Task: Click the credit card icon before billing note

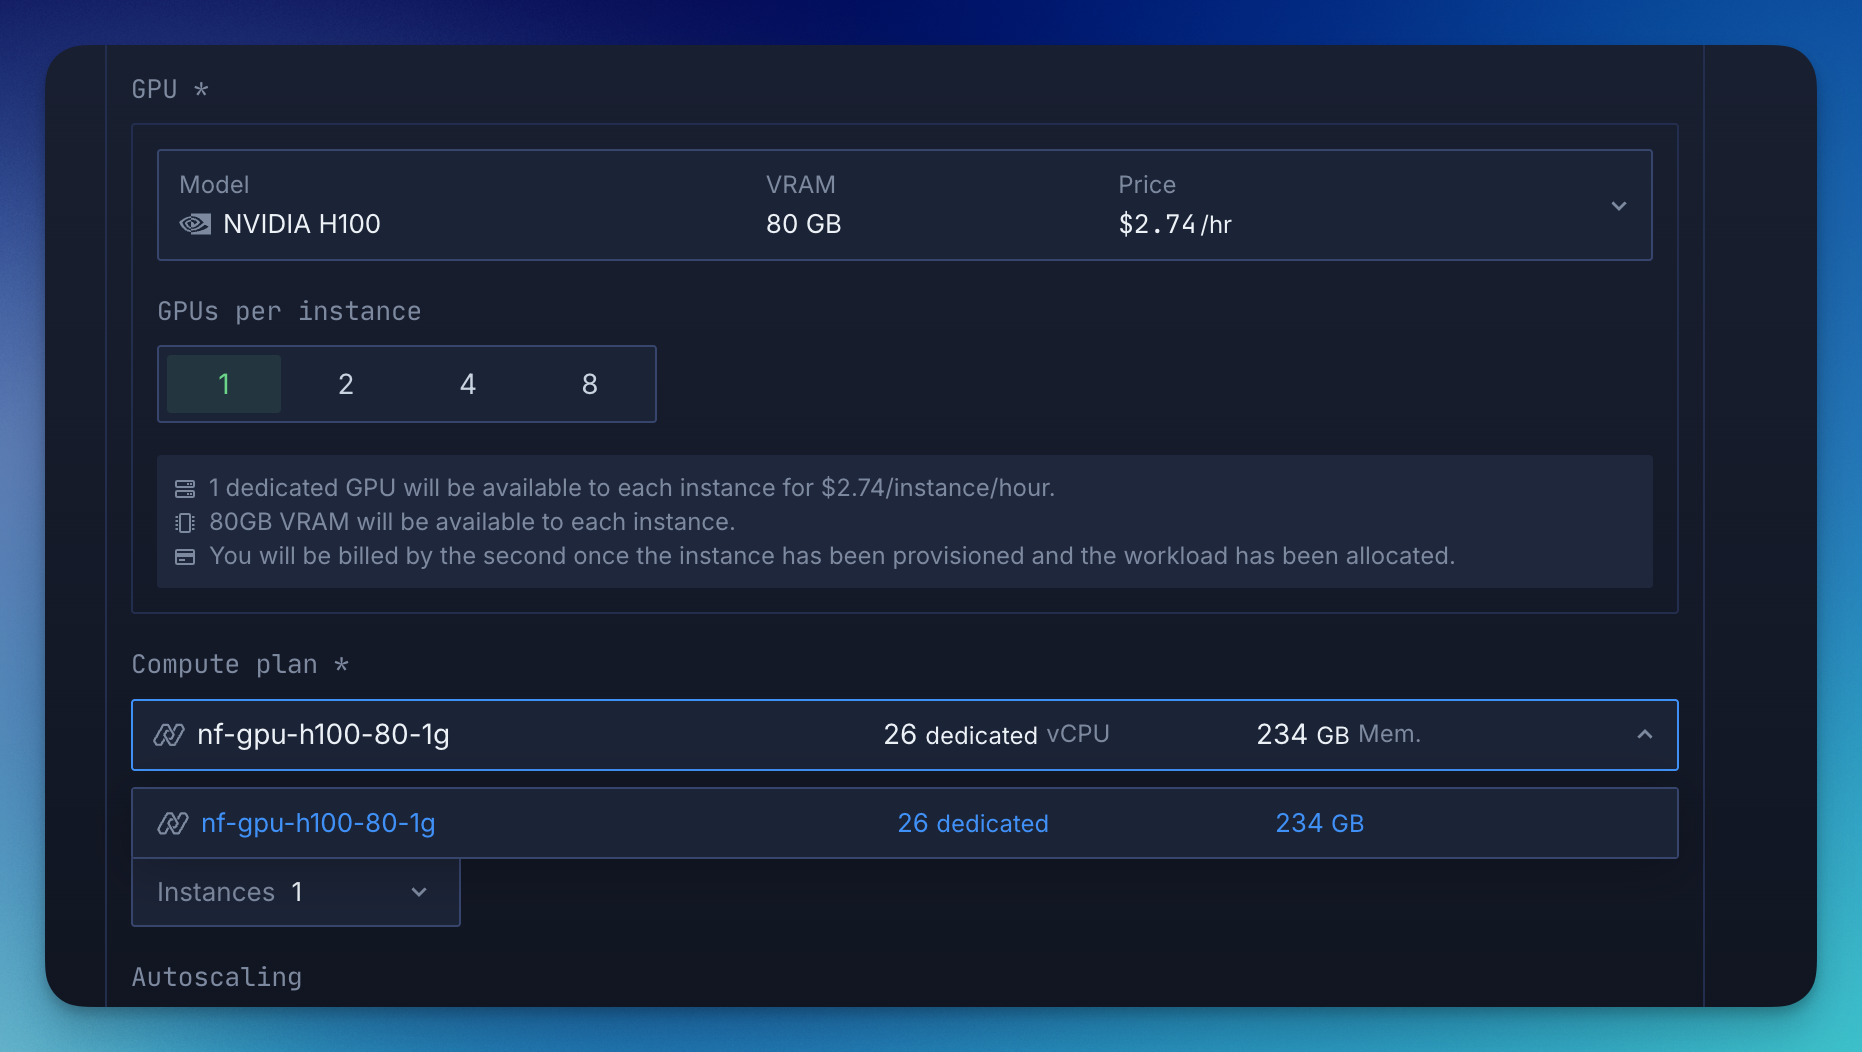Action: coord(185,557)
